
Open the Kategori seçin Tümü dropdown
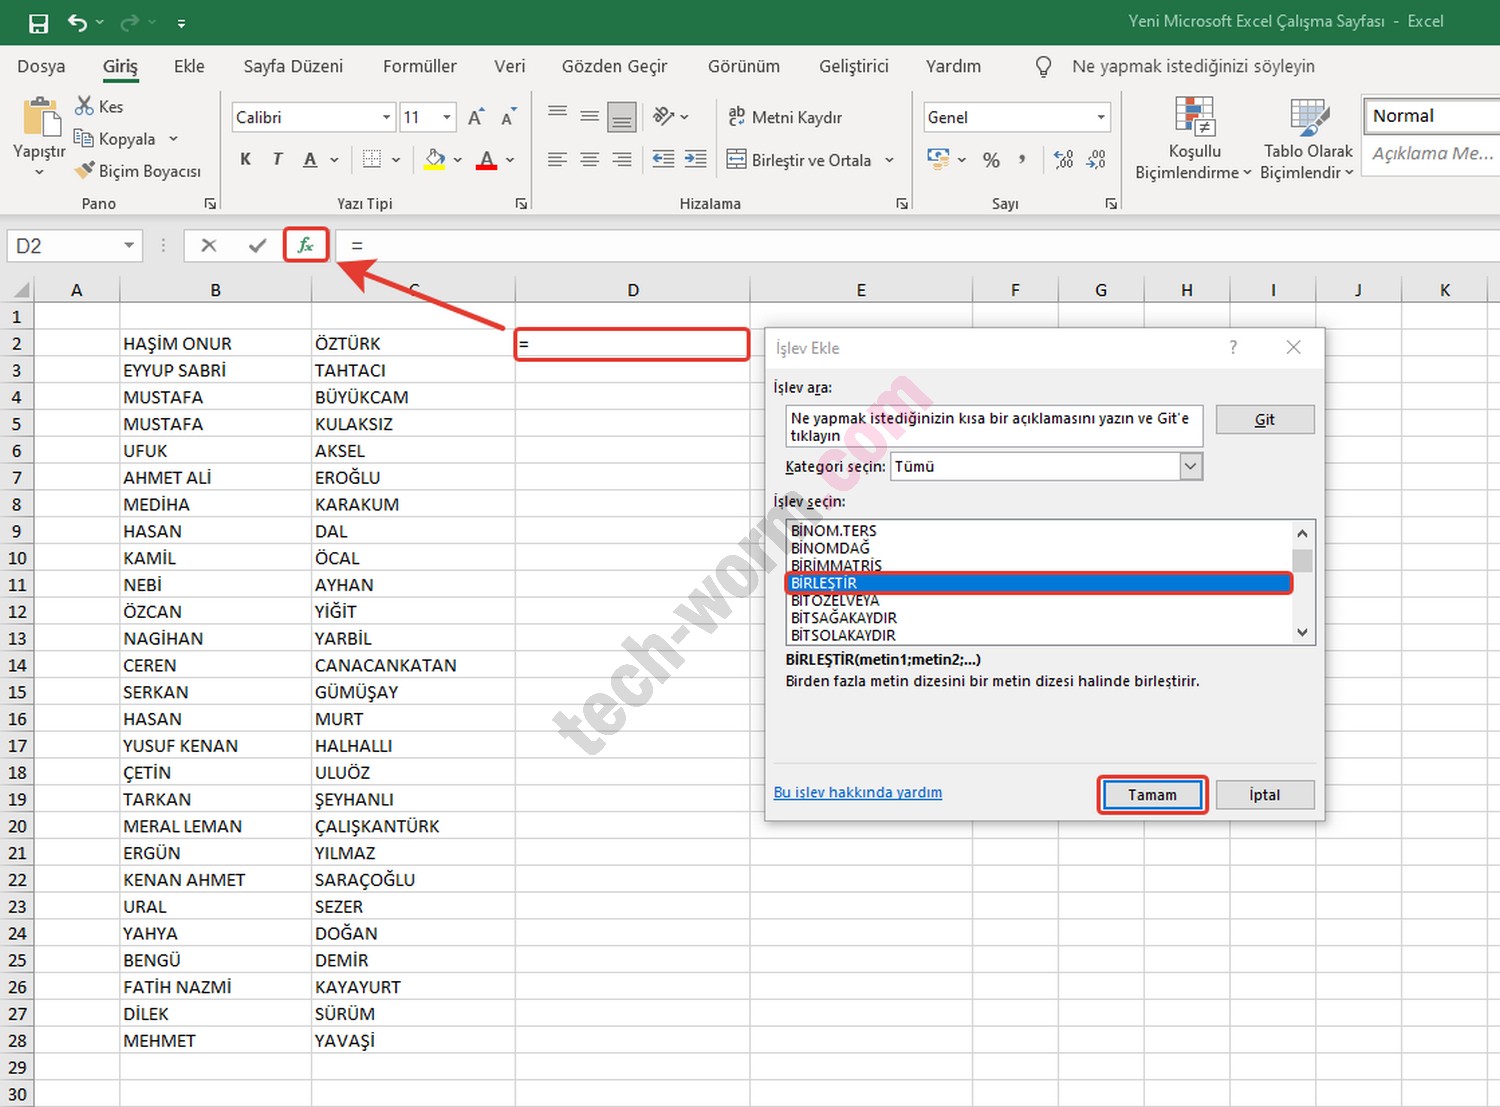click(x=1190, y=466)
